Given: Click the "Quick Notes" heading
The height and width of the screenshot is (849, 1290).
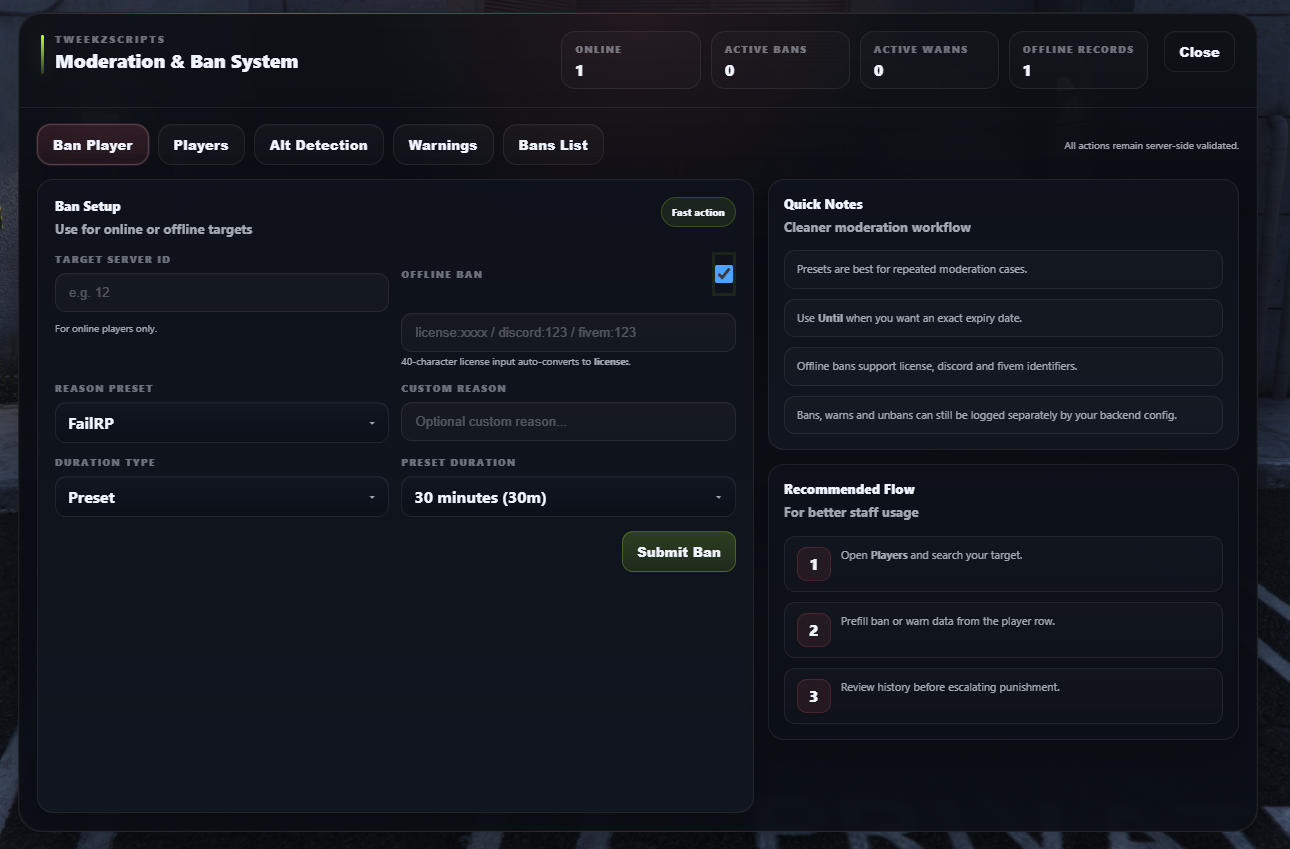Looking at the screenshot, I should click(x=823, y=204).
